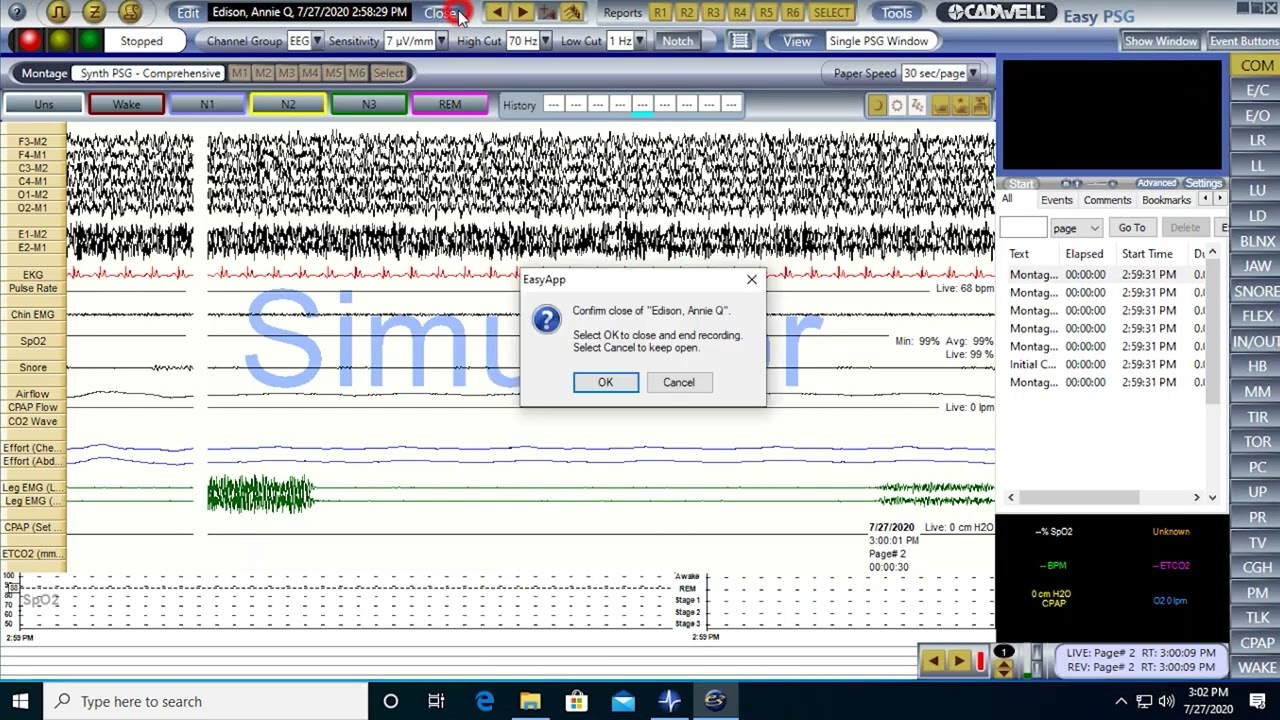Click the COM event button

tap(1256, 66)
